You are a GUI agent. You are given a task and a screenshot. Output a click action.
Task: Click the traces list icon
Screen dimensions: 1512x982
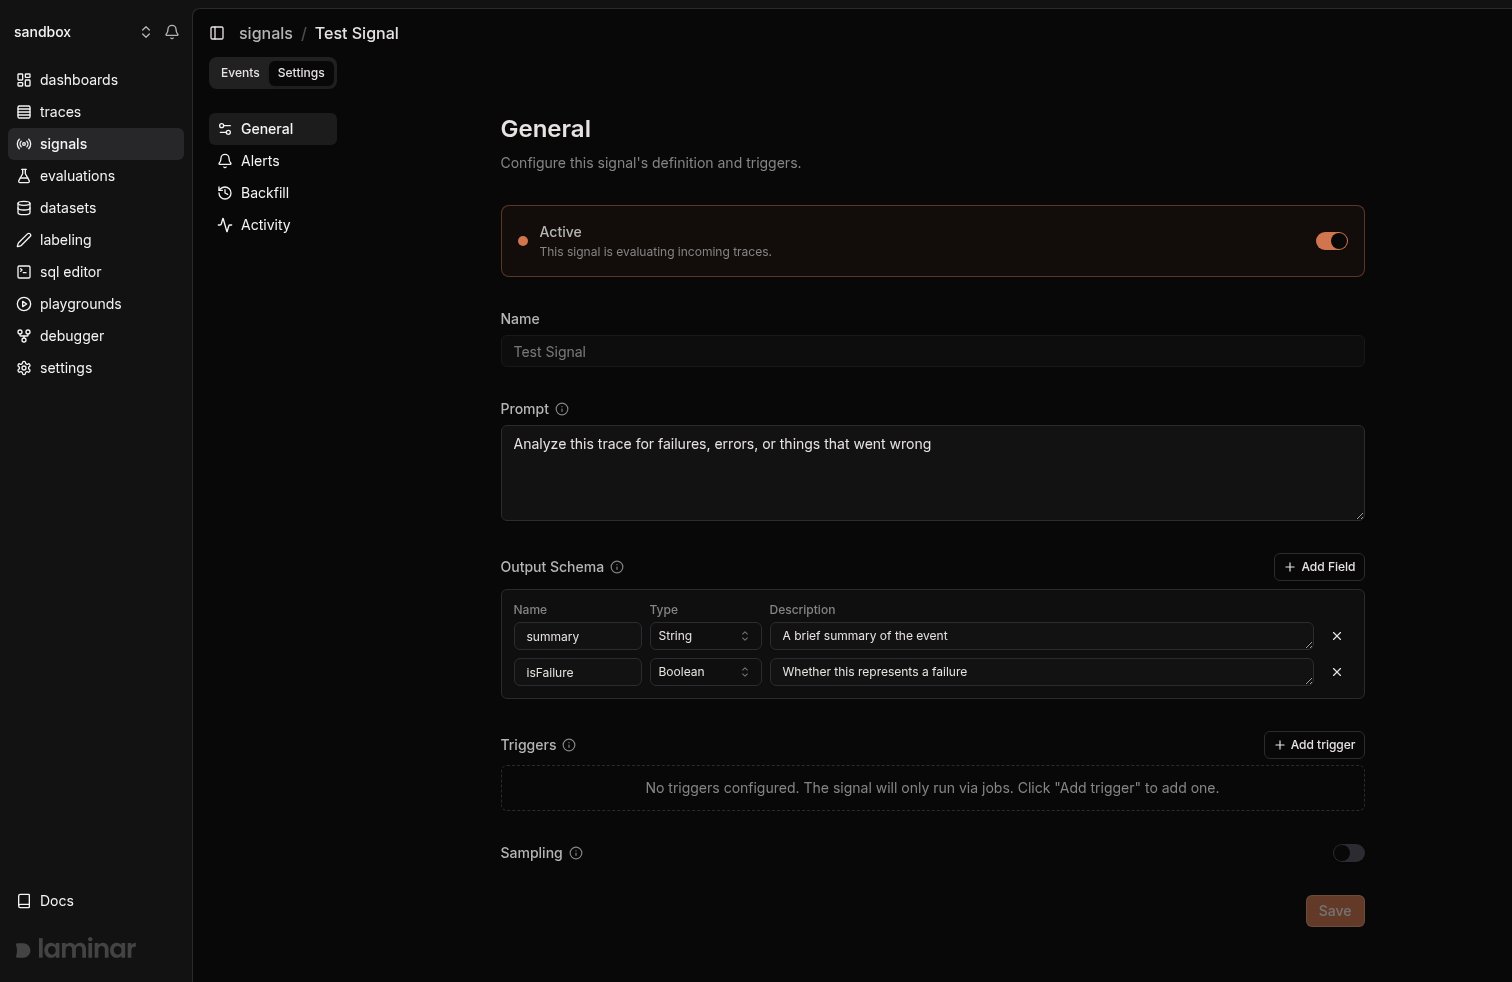coord(24,112)
